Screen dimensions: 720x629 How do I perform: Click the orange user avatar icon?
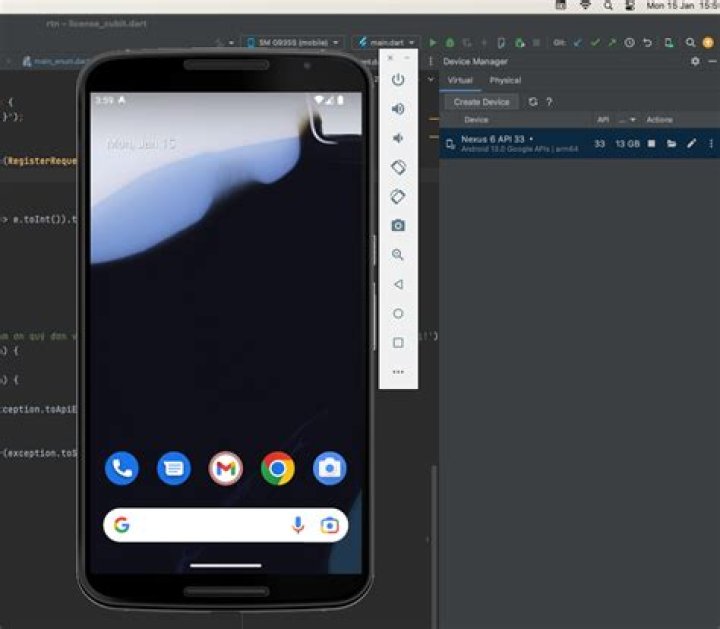click(708, 43)
